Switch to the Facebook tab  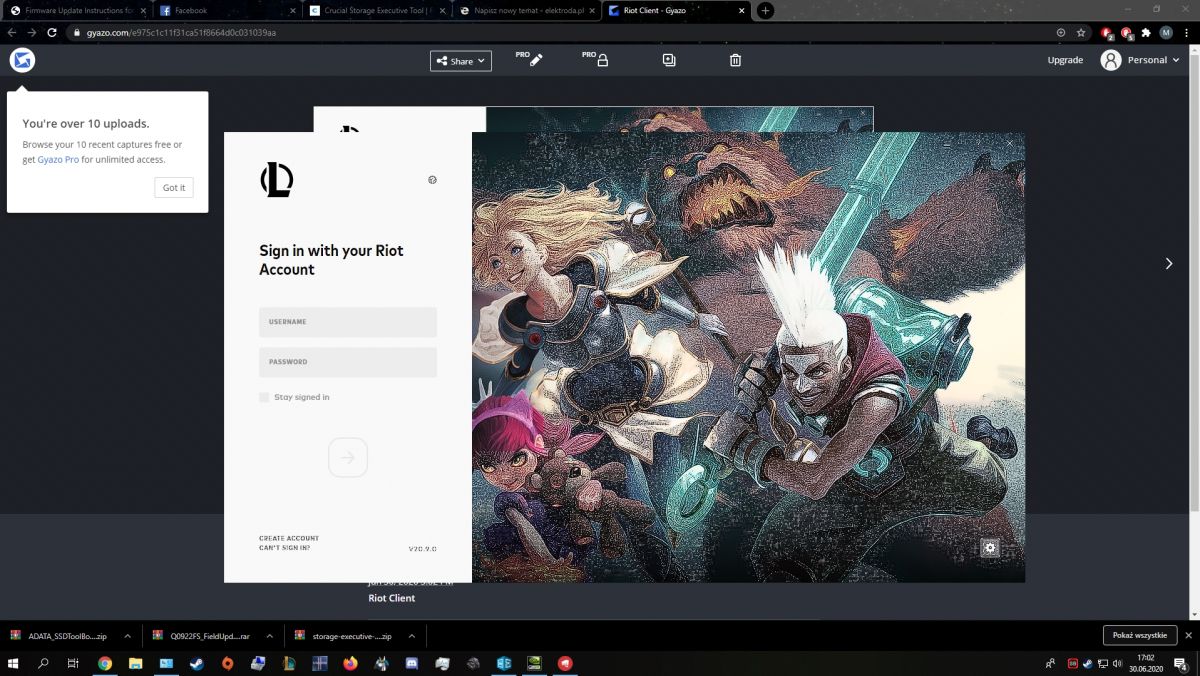tap(226, 10)
